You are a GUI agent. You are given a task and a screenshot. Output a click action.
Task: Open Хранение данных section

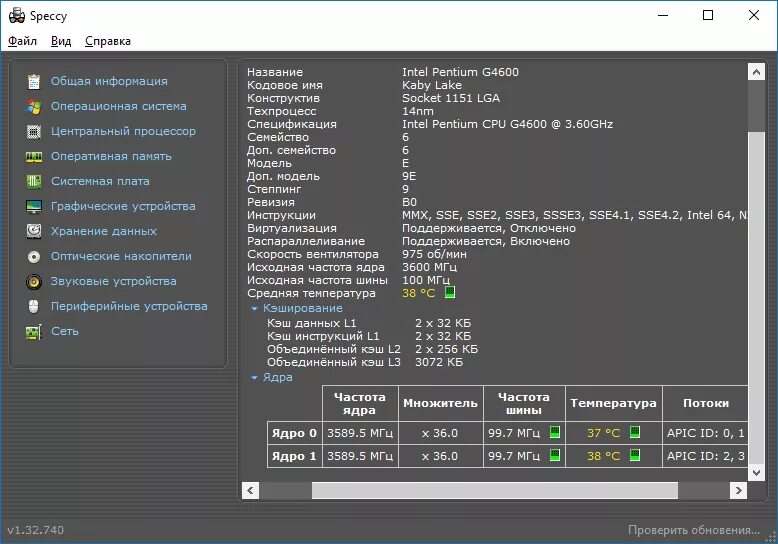[x=104, y=231]
